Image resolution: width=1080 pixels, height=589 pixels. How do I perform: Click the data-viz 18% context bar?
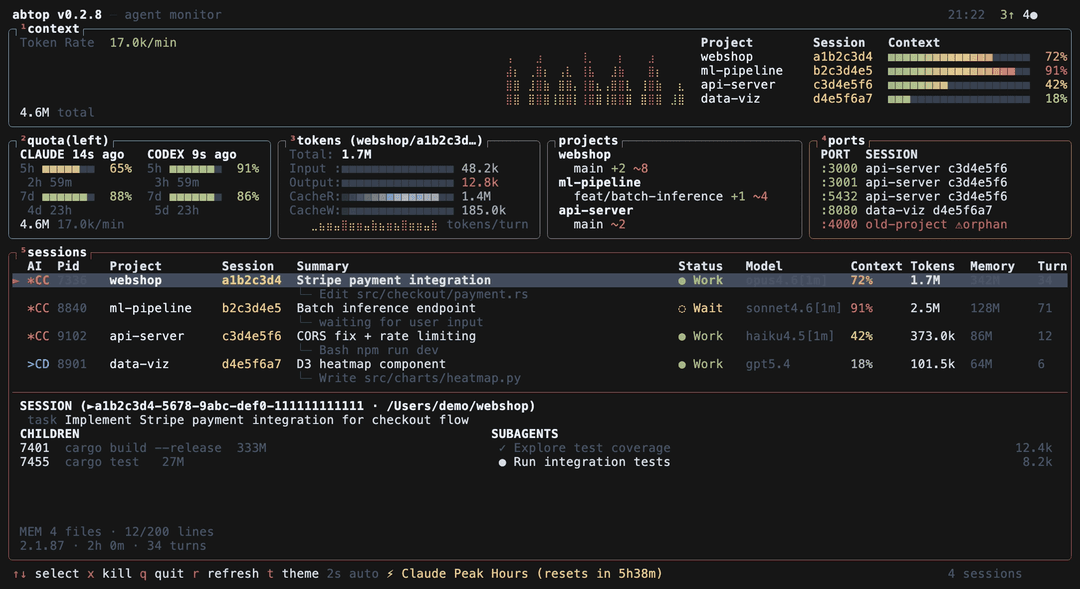pyautogui.click(x=959, y=99)
